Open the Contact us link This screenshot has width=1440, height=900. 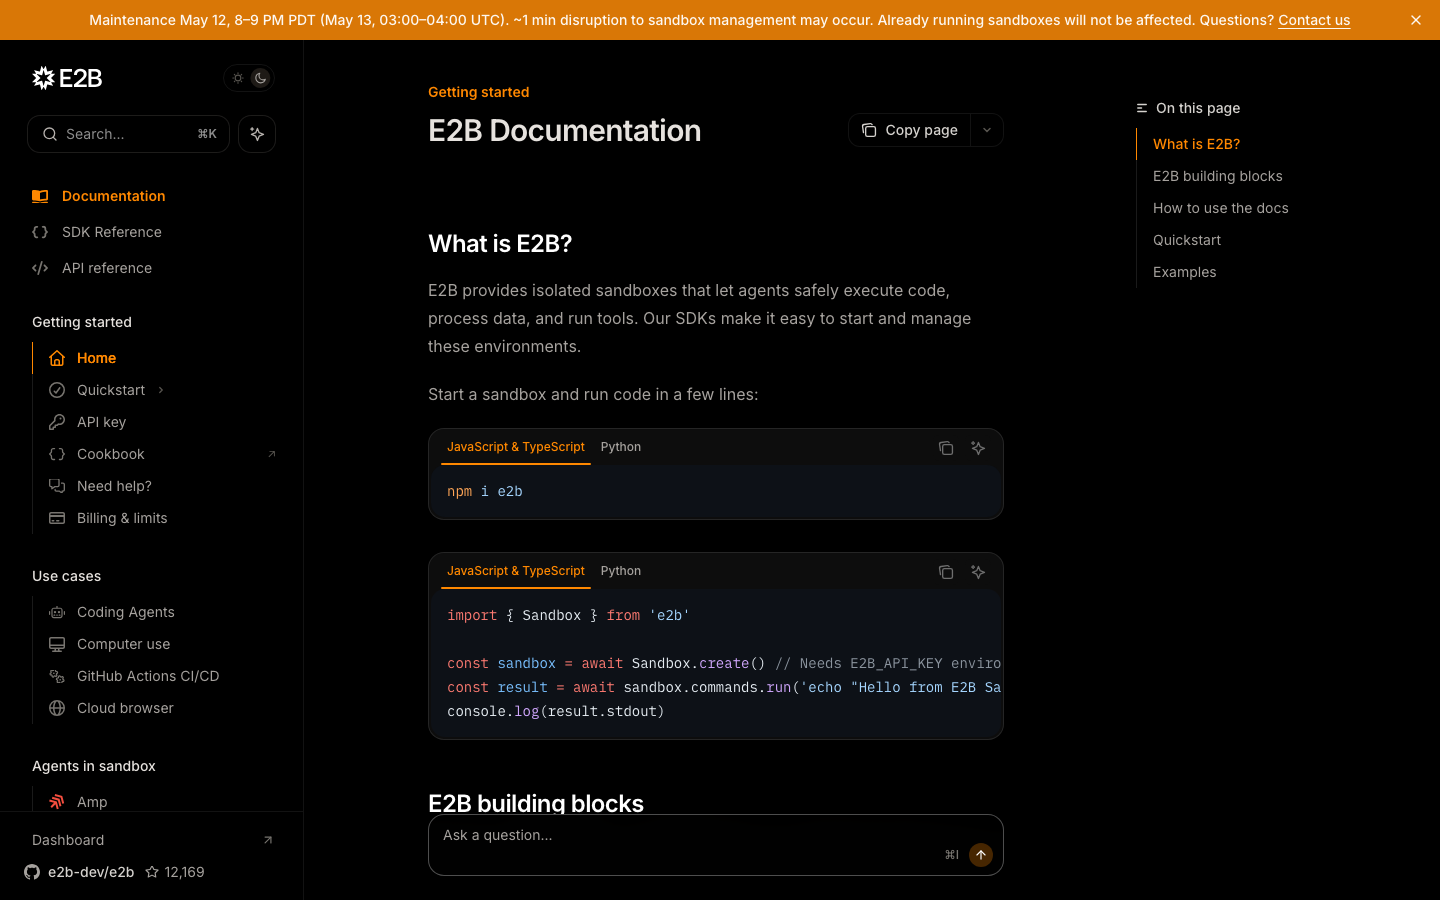1314,20
